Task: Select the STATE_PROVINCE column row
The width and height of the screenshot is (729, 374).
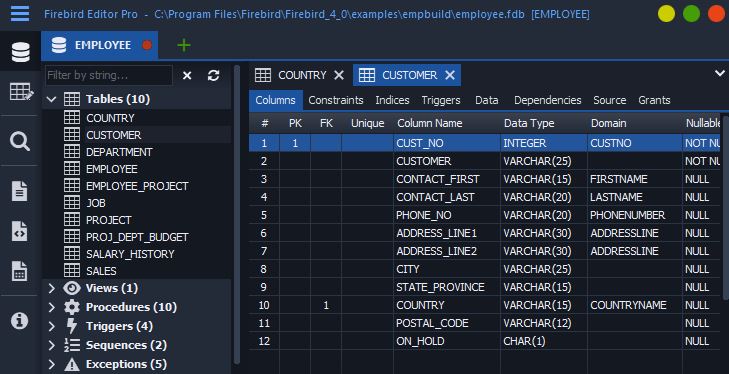Action: coord(484,287)
